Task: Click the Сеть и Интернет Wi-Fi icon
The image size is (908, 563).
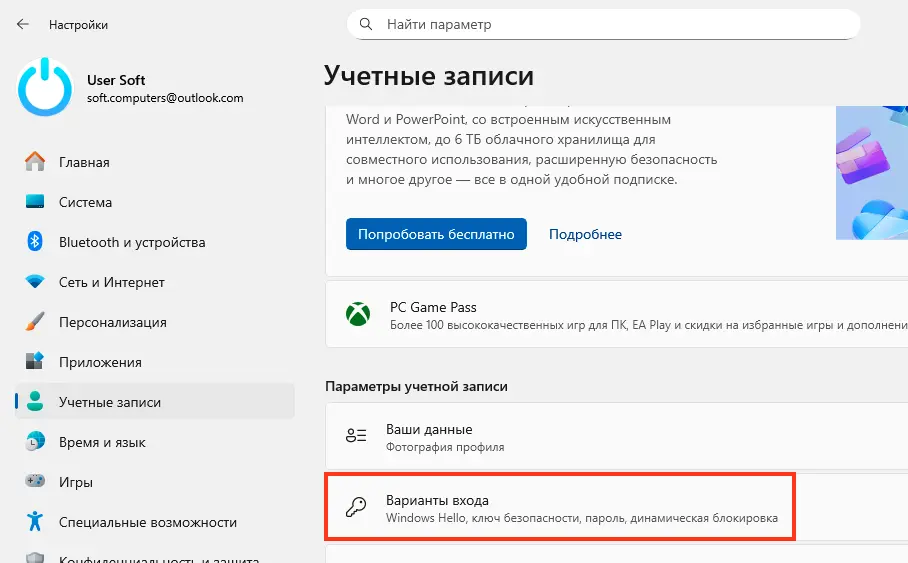Action: tap(35, 282)
